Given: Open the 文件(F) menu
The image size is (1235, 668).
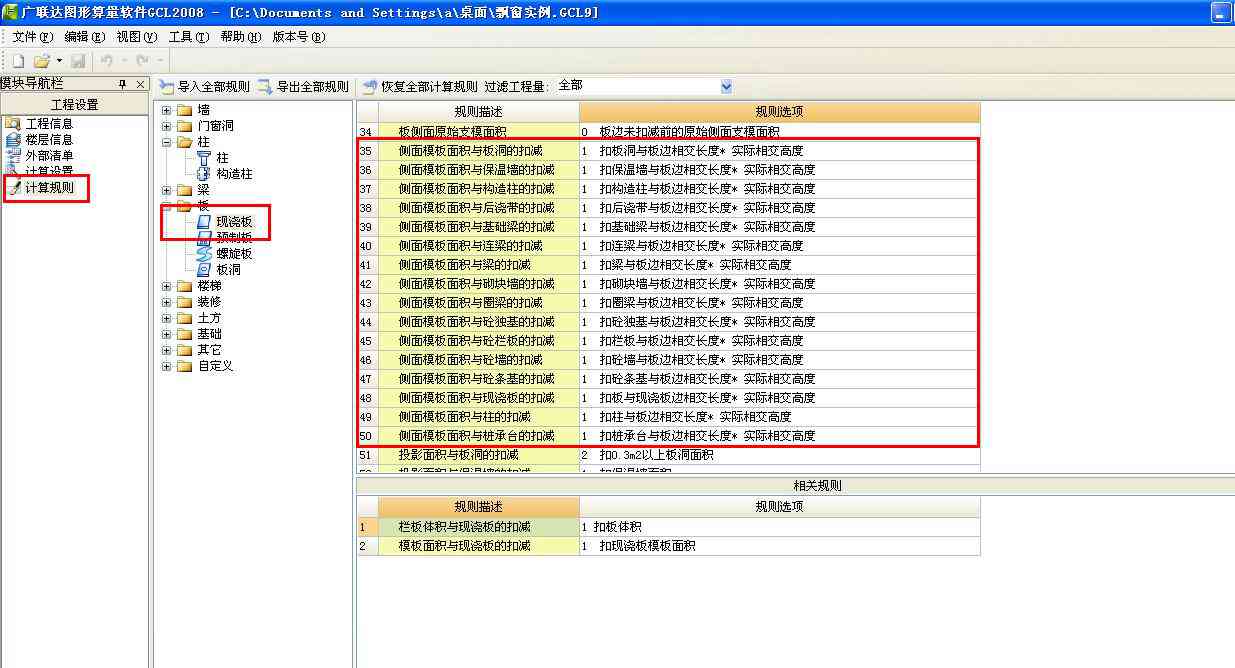Looking at the screenshot, I should tap(32, 37).
